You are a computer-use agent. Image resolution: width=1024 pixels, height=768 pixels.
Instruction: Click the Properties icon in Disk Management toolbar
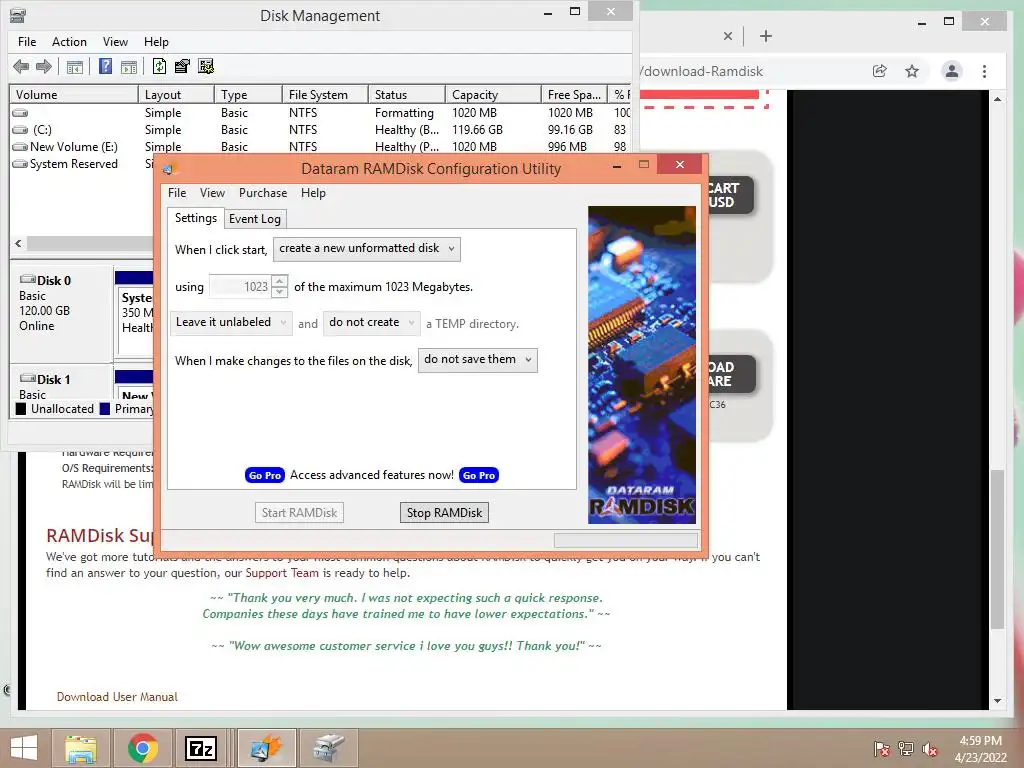click(182, 66)
